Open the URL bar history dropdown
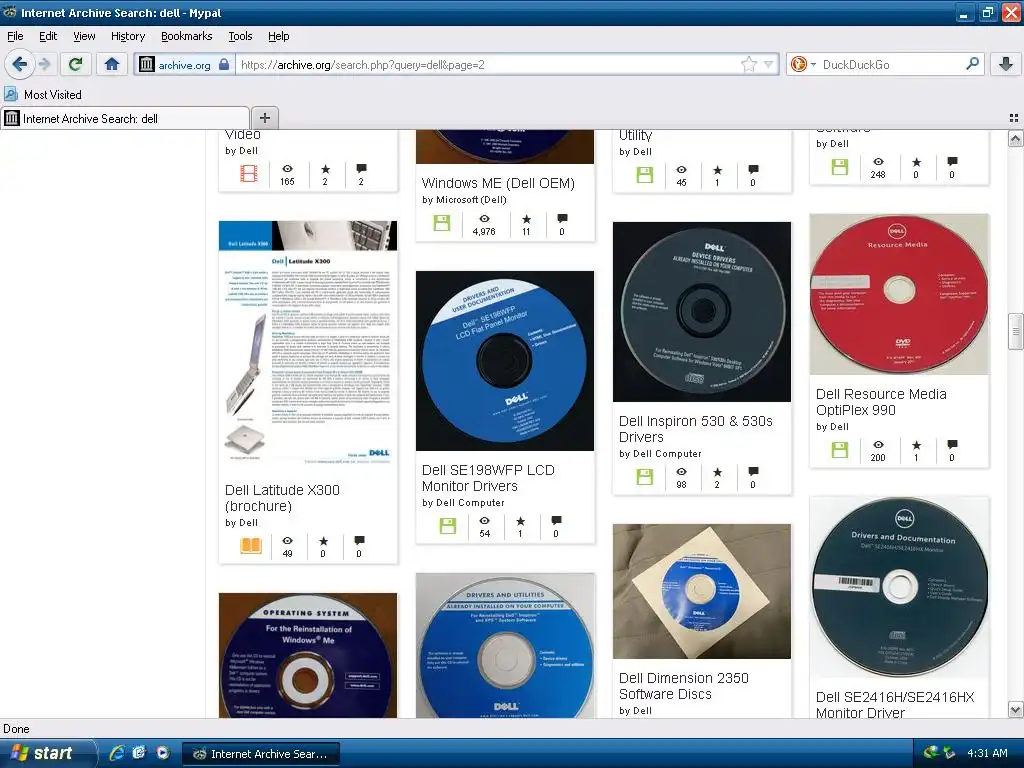The height and width of the screenshot is (768, 1024). point(769,64)
